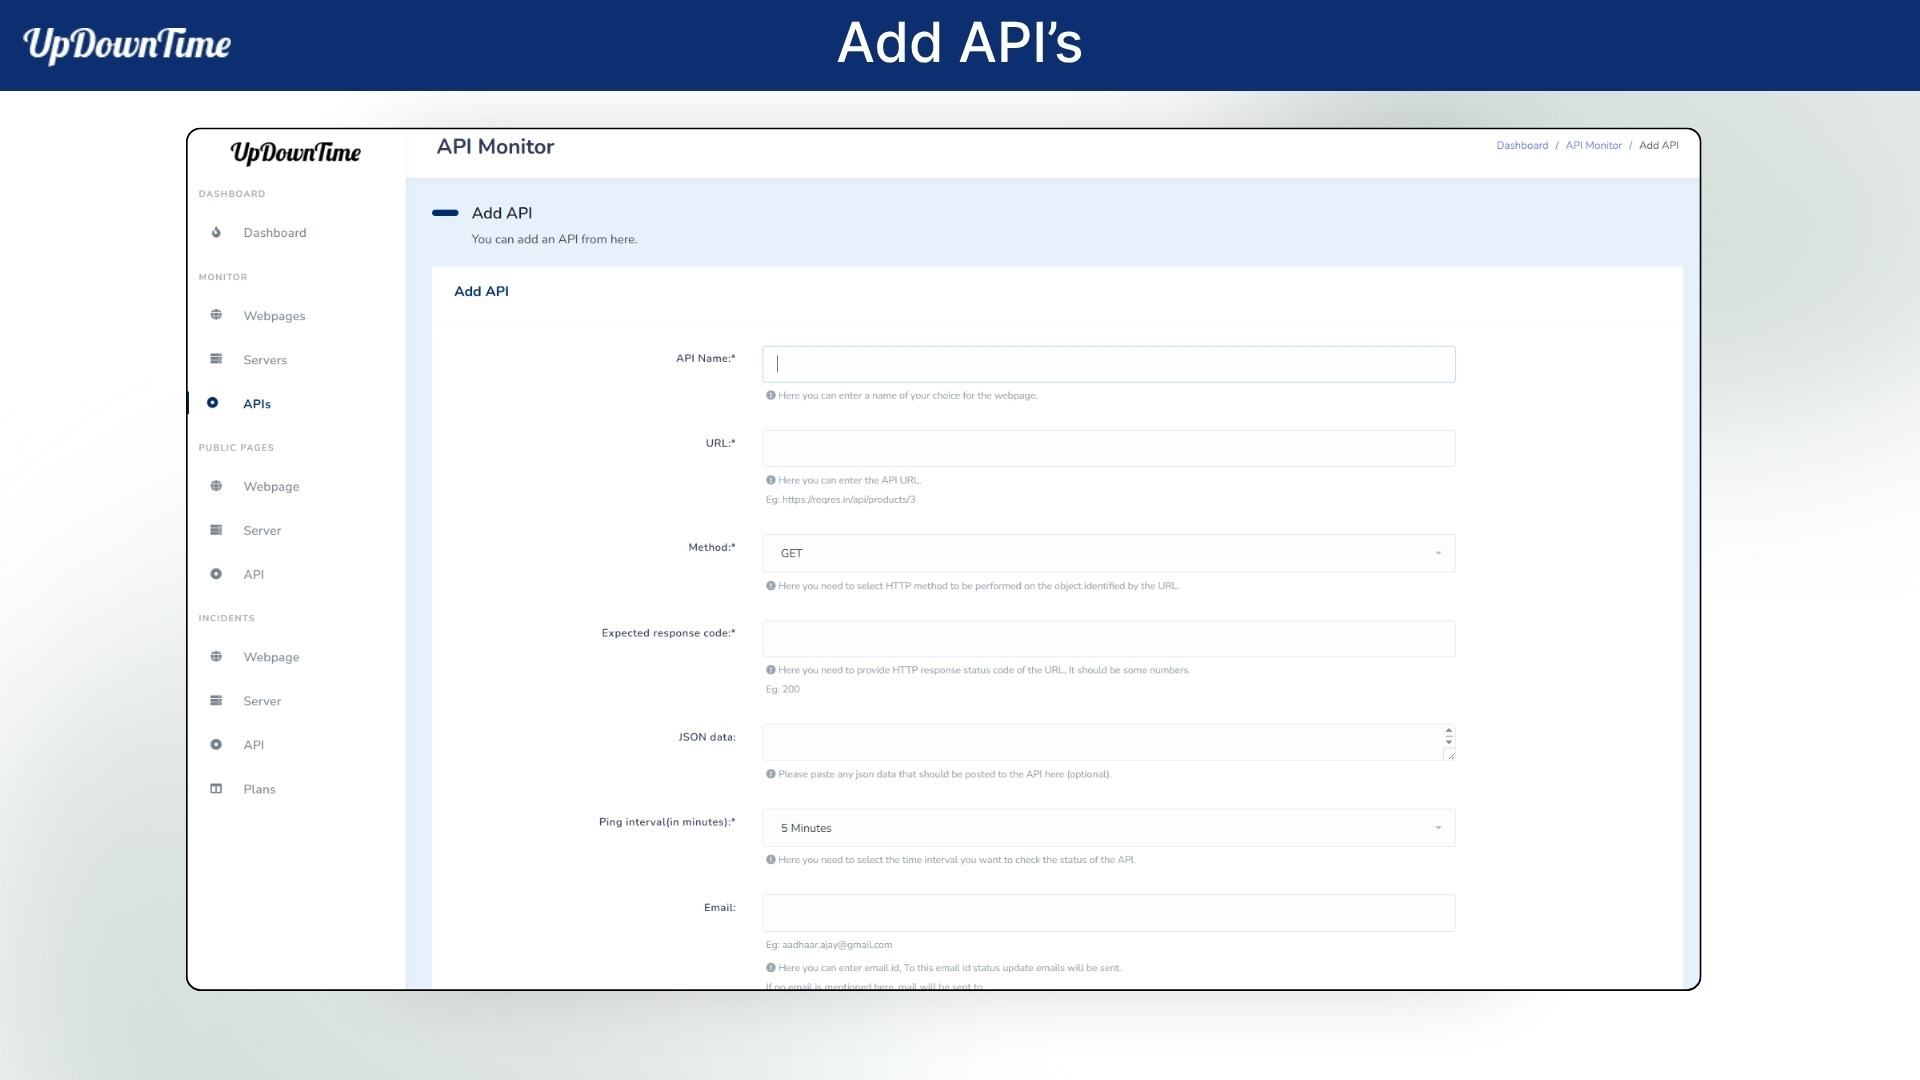Expand the Method dropdown chevron arrow

point(1438,552)
